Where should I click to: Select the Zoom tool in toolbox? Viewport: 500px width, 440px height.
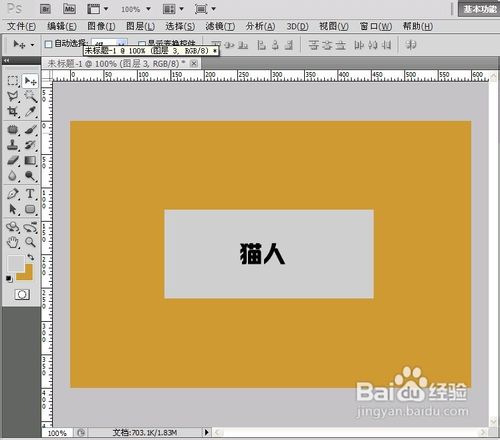(30, 242)
